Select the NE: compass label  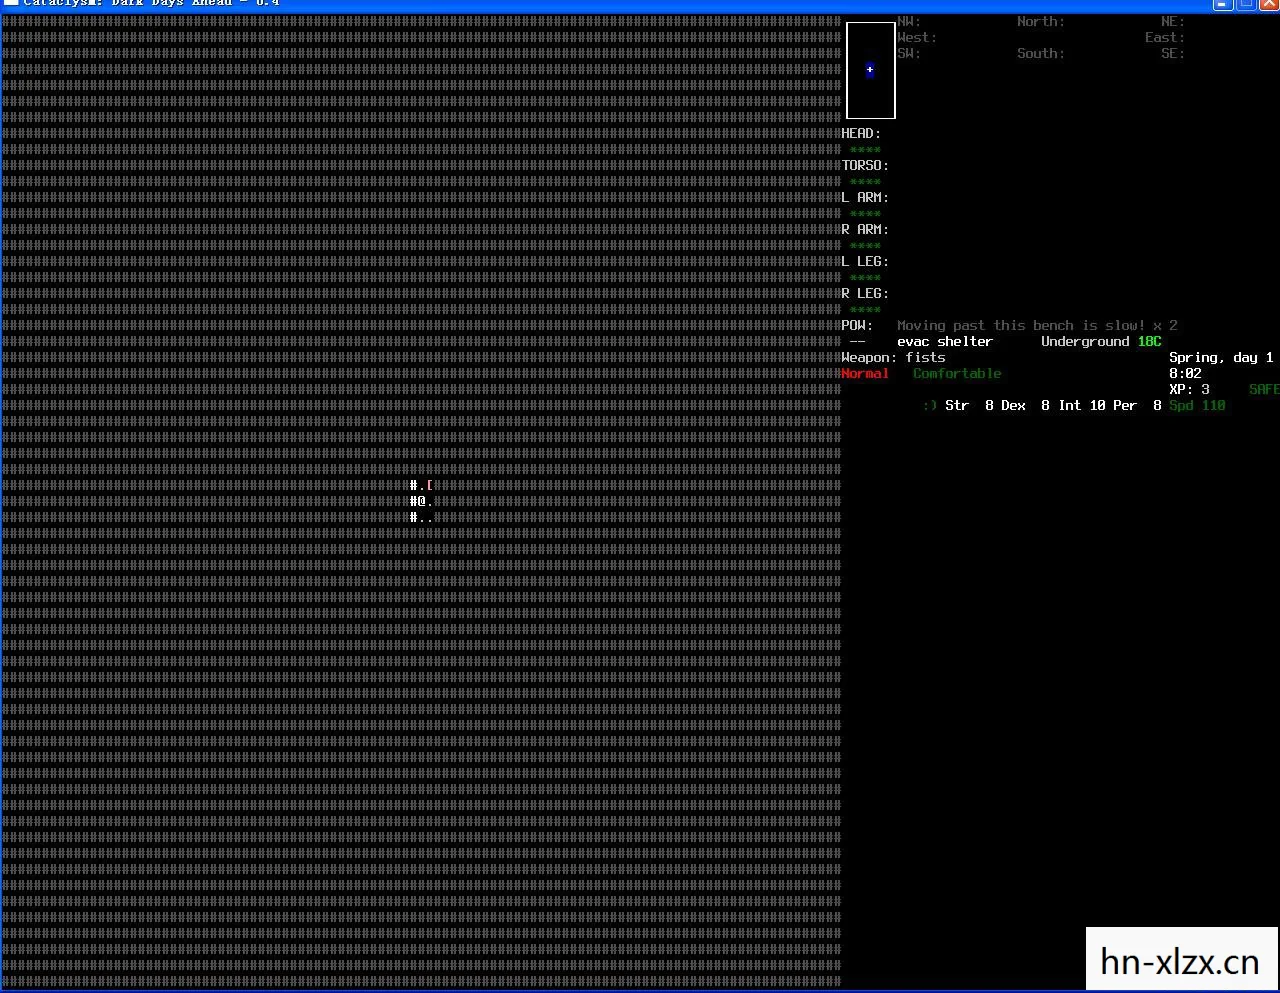click(1173, 21)
